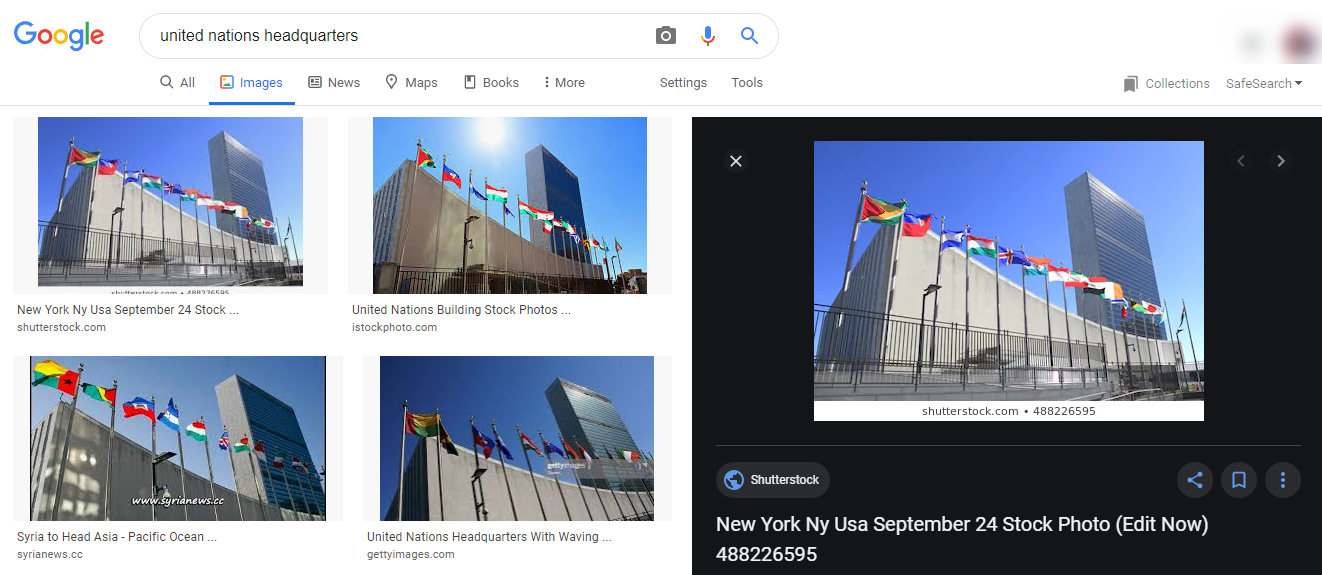Share the previewed image
Viewport: 1322px width, 575px height.
tap(1195, 480)
